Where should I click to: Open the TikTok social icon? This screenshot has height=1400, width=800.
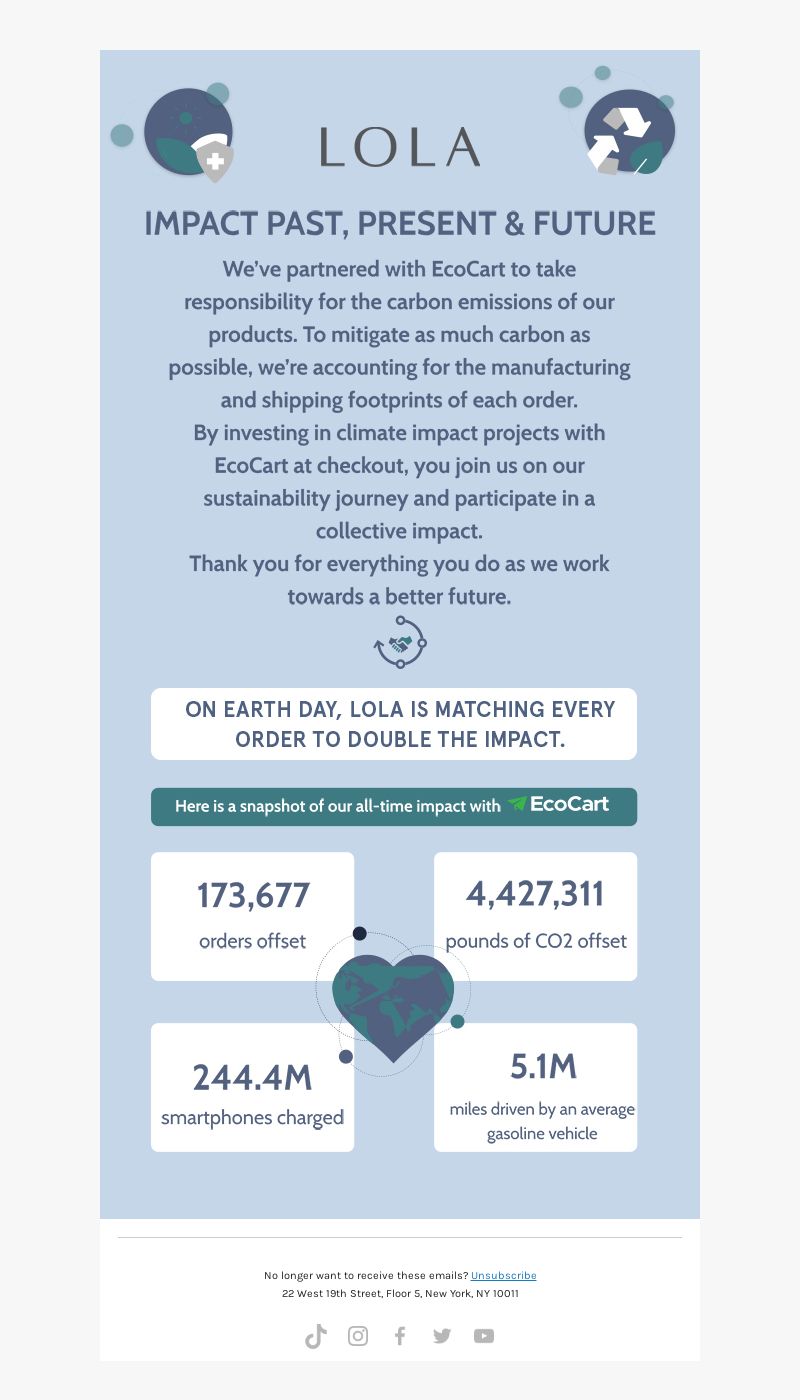tap(316, 1336)
